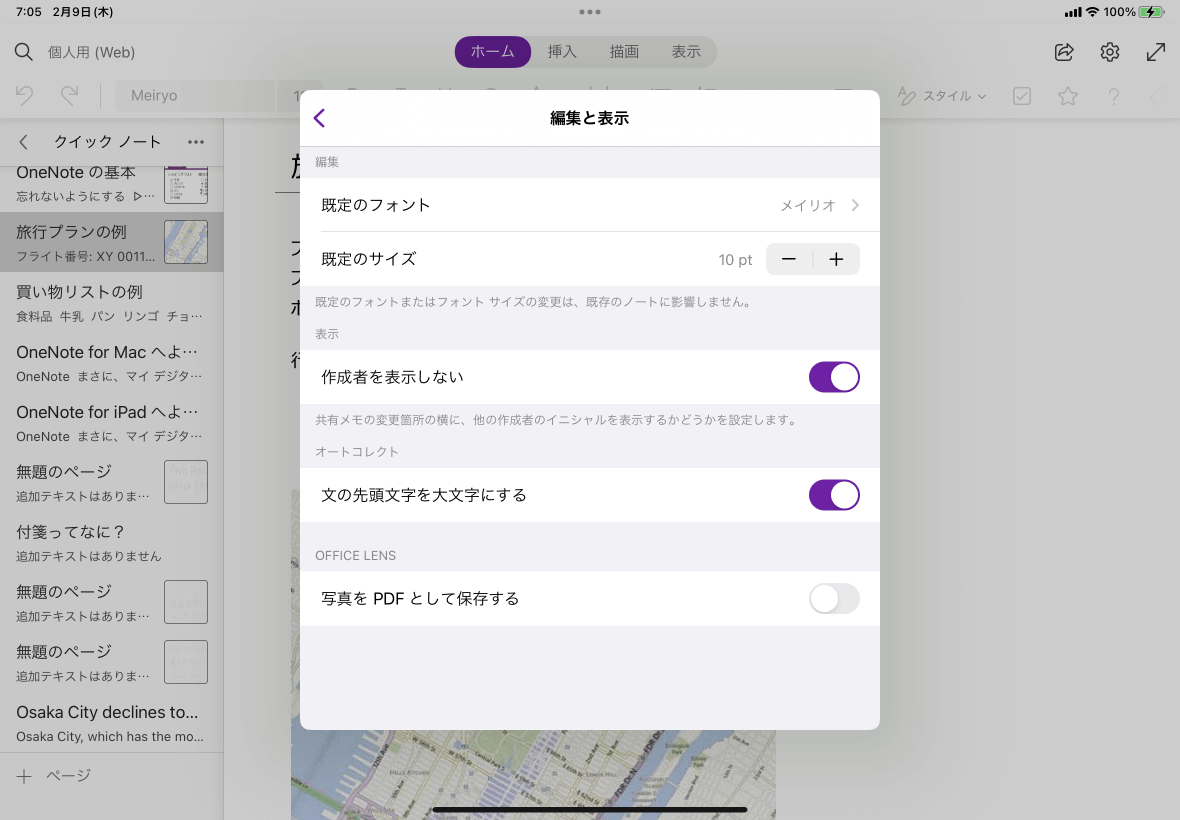Switch to the 描画 tab
This screenshot has height=820, width=1180.
(624, 52)
